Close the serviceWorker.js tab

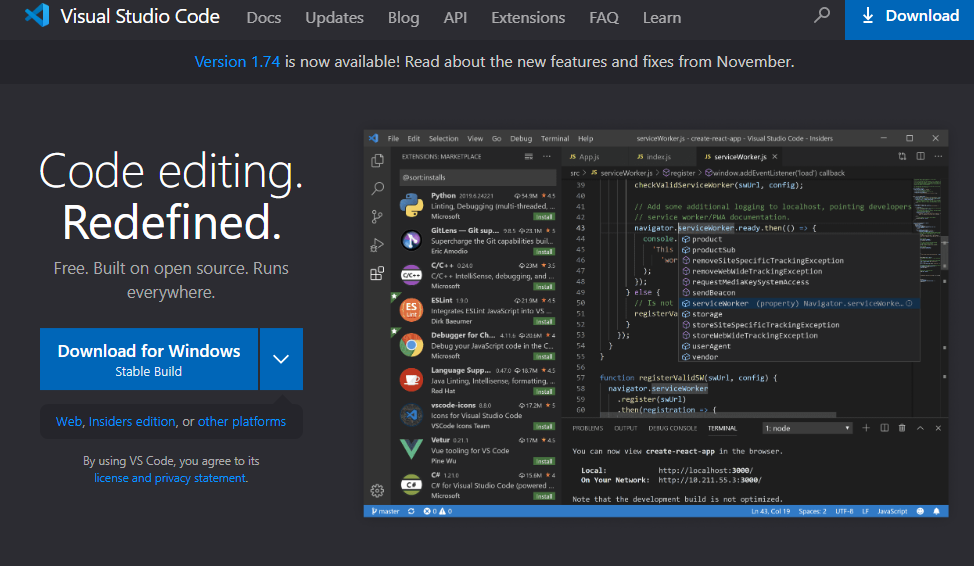[775, 157]
